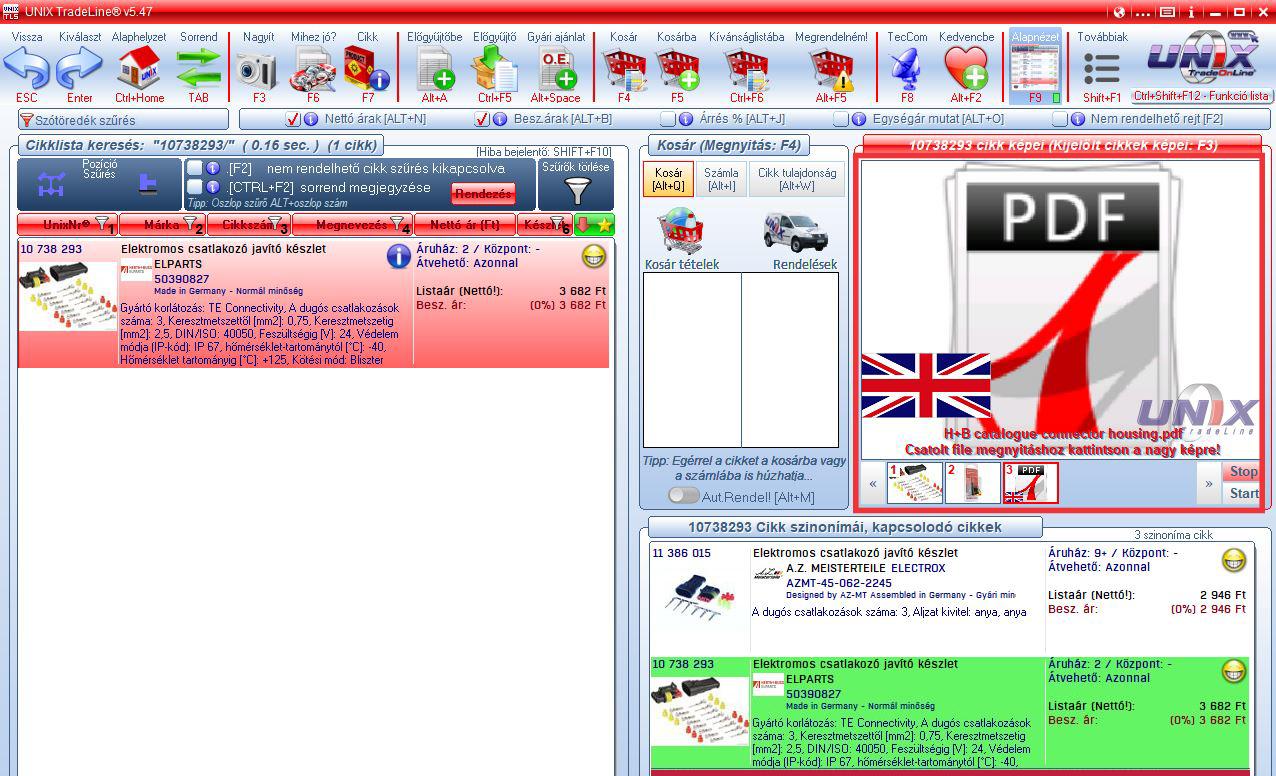Click the title bar info icon
The width and height of the screenshot is (1276, 776).
point(1192,12)
